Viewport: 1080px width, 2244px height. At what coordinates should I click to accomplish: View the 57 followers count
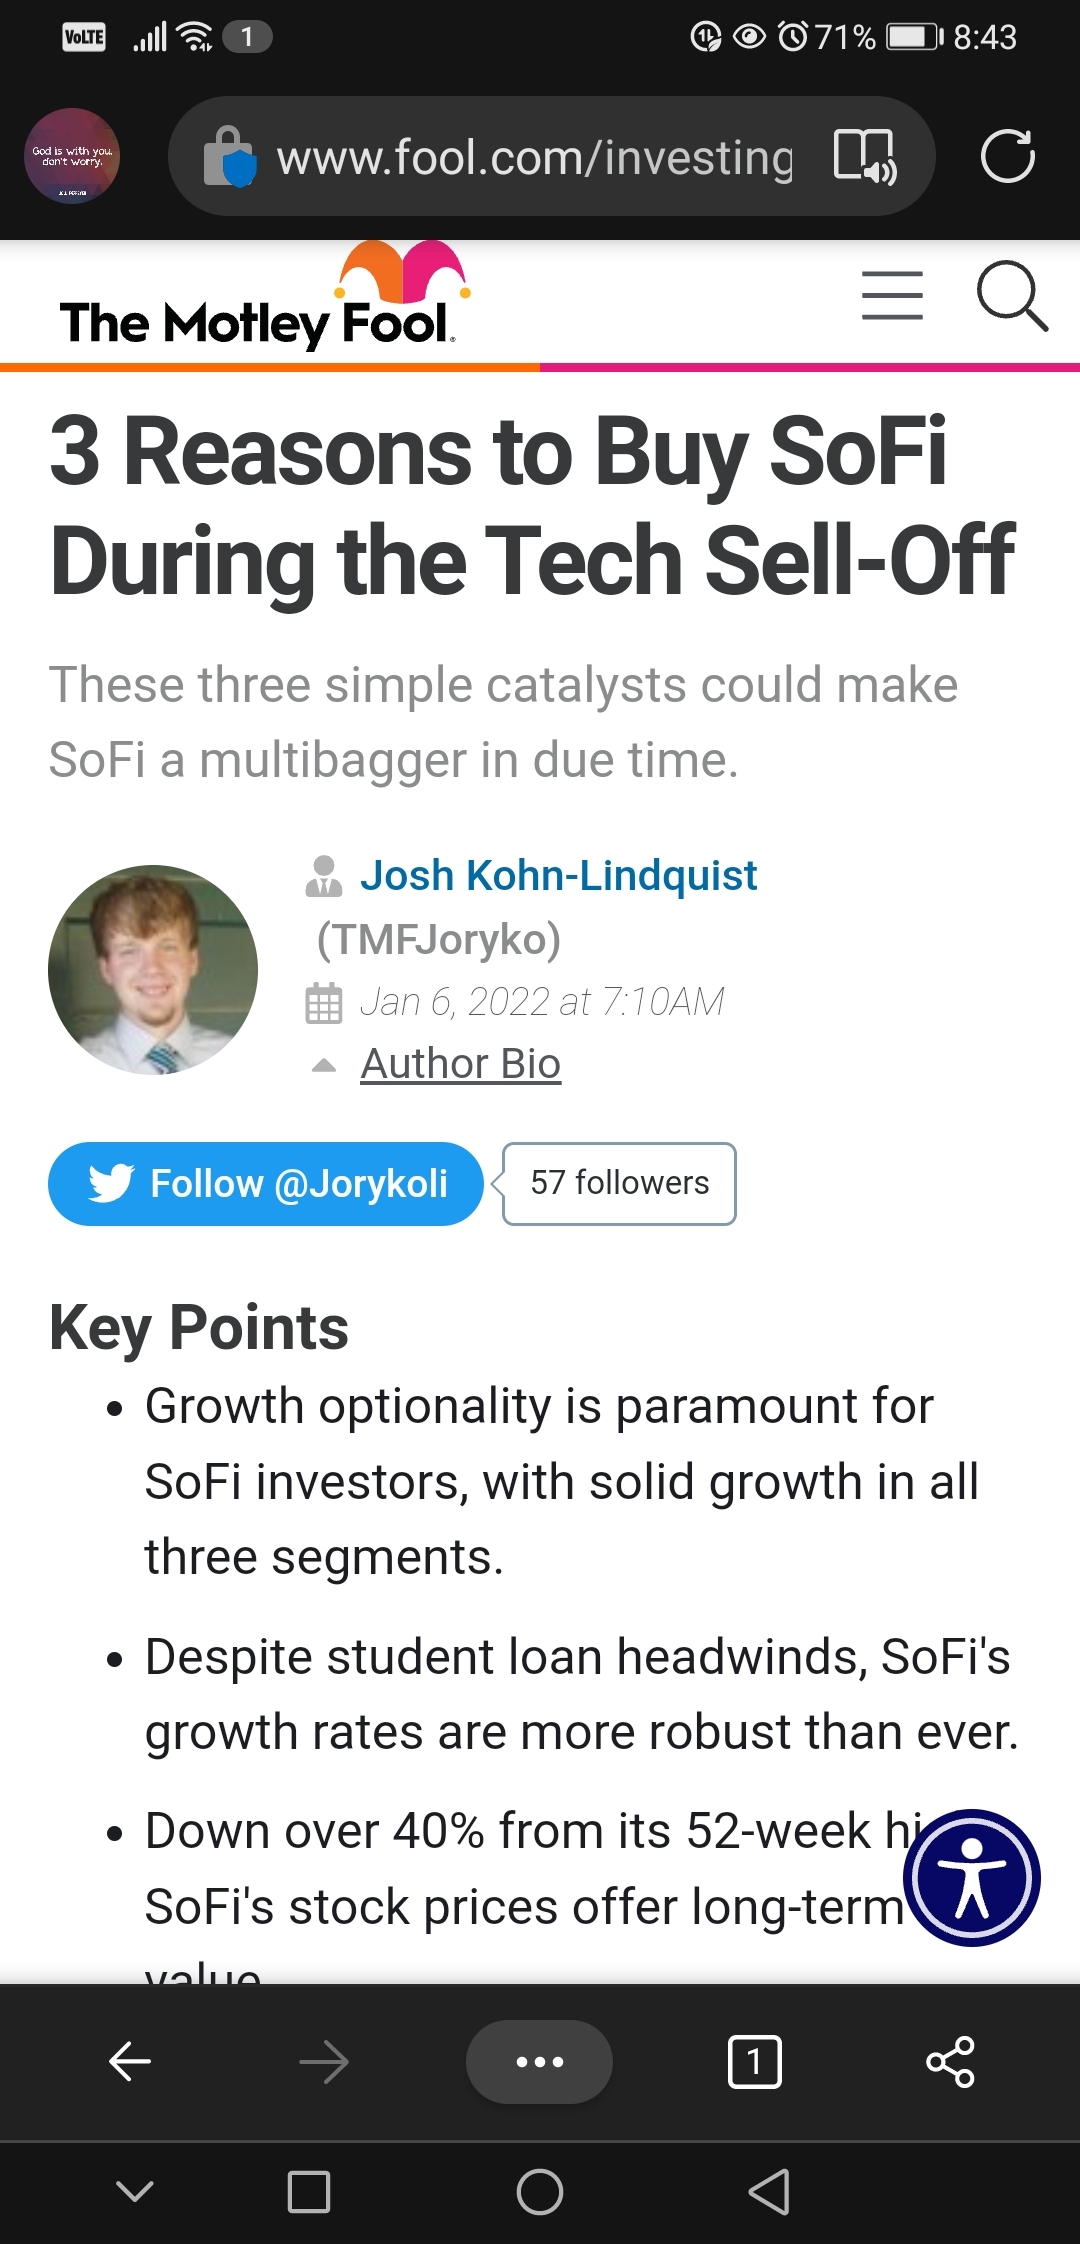tap(619, 1183)
